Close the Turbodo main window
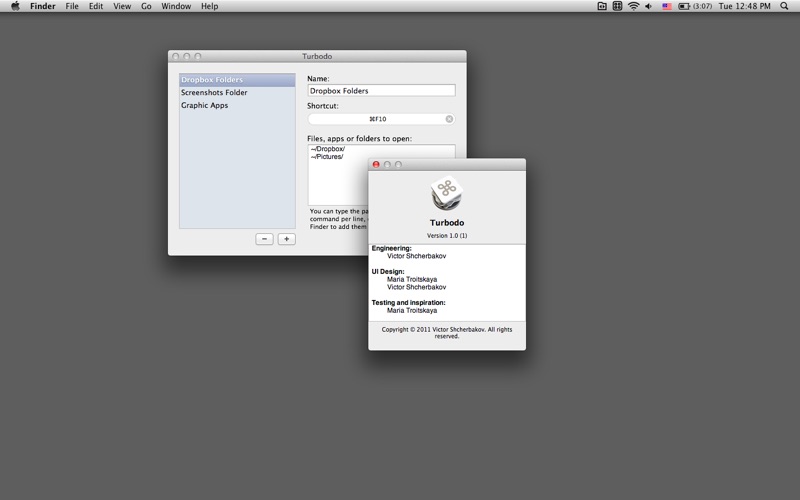This screenshot has width=800, height=500. point(176,56)
